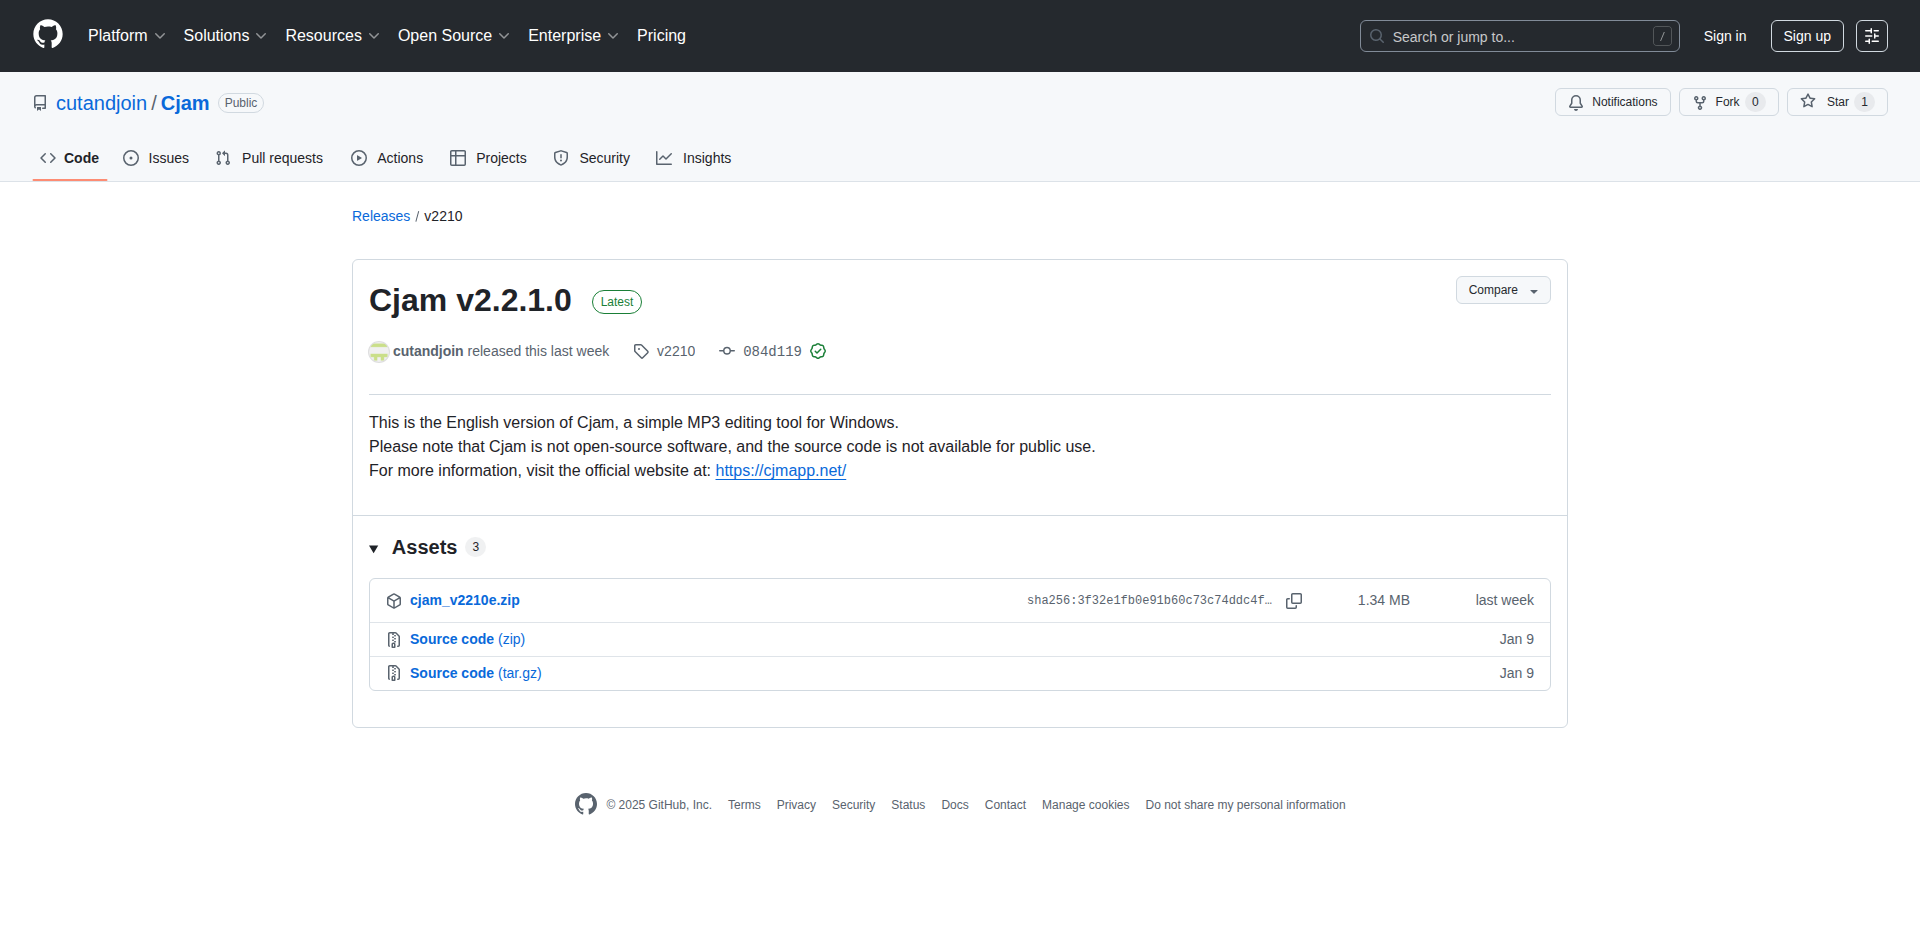Click the Latest release badge
Screen dimensions: 1920x941
tap(617, 302)
